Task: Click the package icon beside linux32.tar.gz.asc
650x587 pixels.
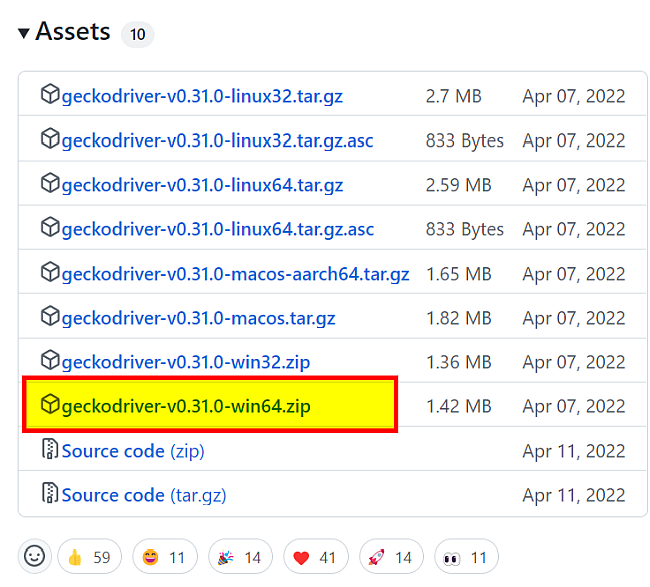Action: [x=50, y=138]
